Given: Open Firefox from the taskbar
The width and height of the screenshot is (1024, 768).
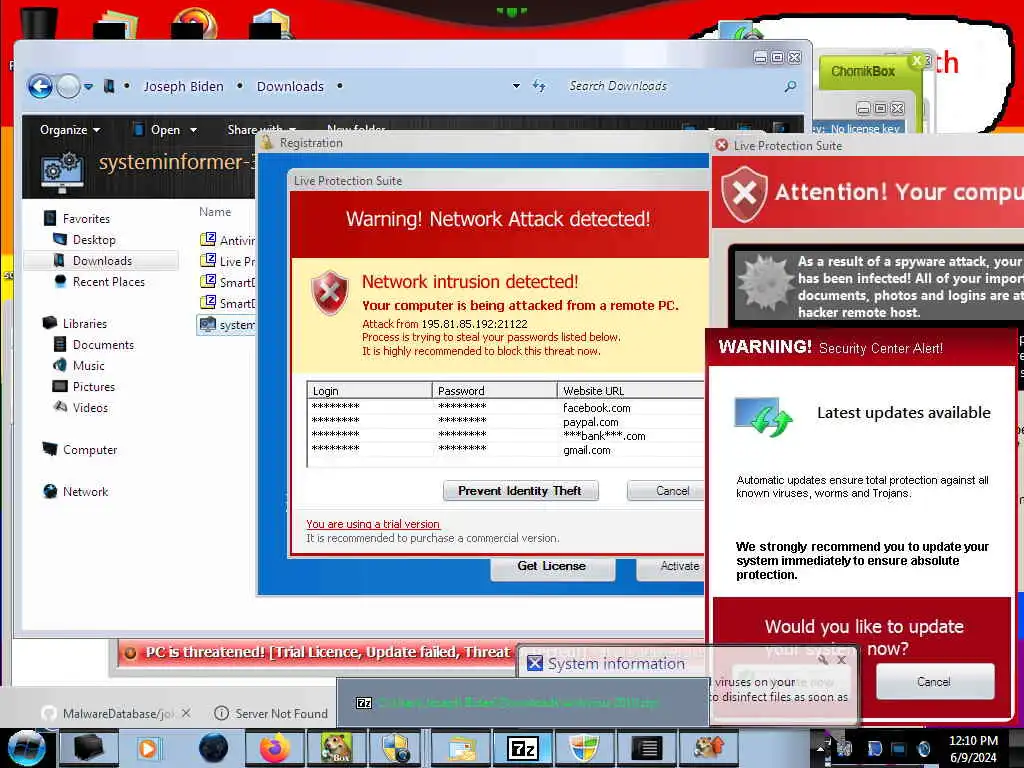Looking at the screenshot, I should pos(275,748).
